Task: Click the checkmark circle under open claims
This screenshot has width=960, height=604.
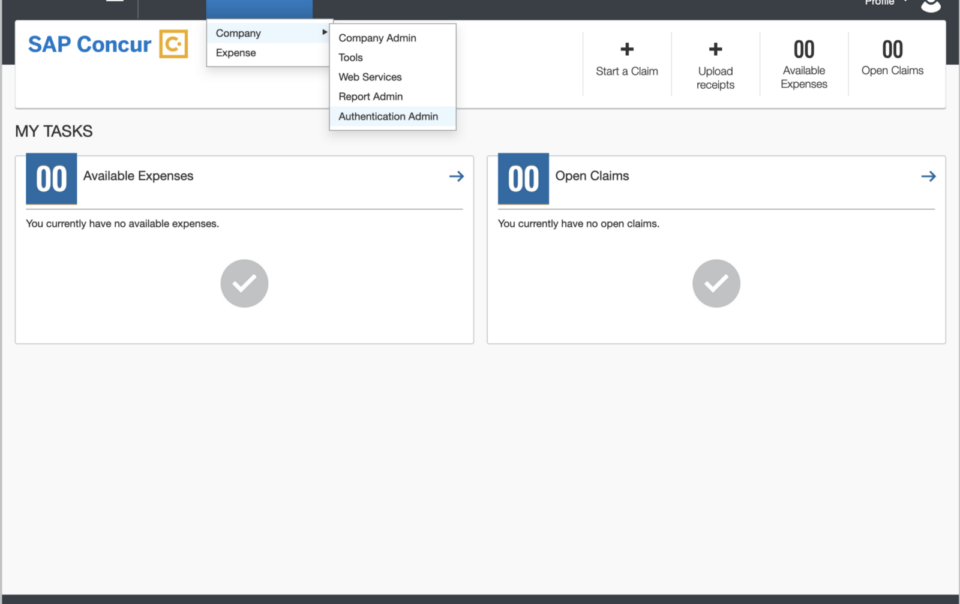Action: click(x=716, y=283)
